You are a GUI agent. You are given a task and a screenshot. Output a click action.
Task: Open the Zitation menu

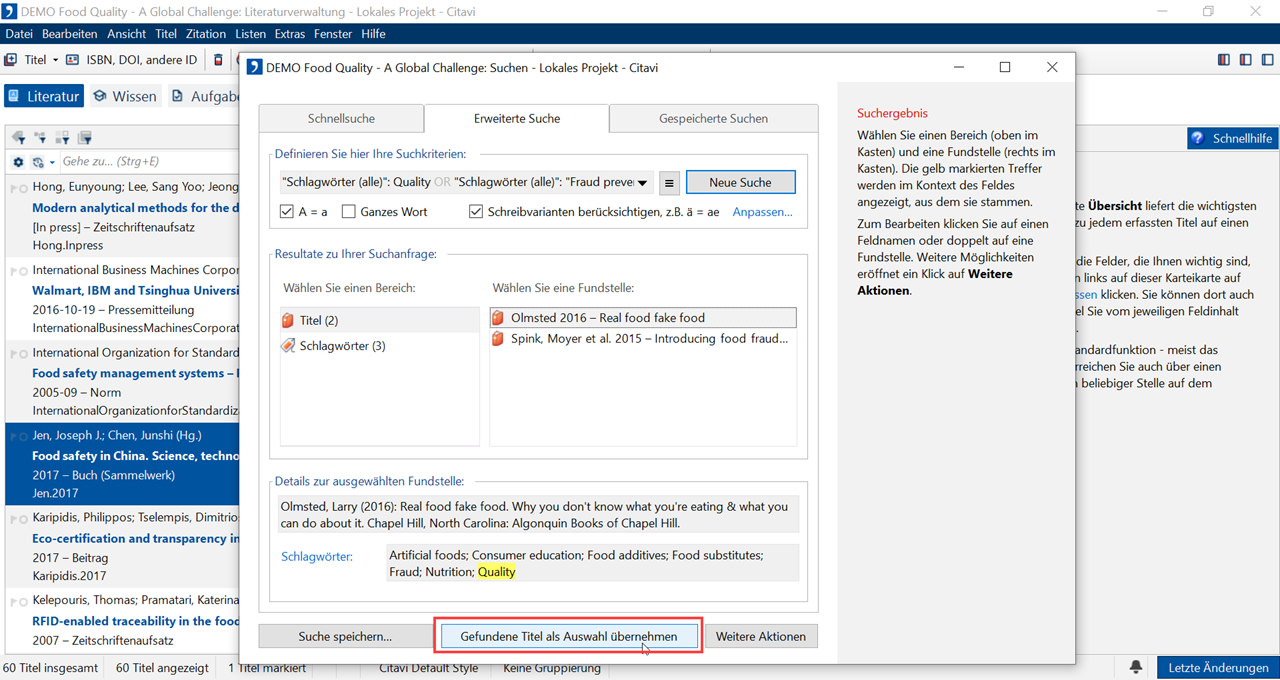tap(206, 34)
